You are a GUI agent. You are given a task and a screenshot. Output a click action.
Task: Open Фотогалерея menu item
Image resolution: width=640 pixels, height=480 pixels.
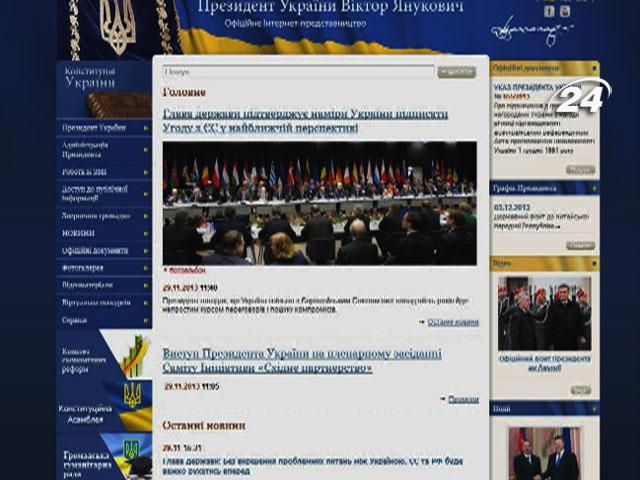82,268
